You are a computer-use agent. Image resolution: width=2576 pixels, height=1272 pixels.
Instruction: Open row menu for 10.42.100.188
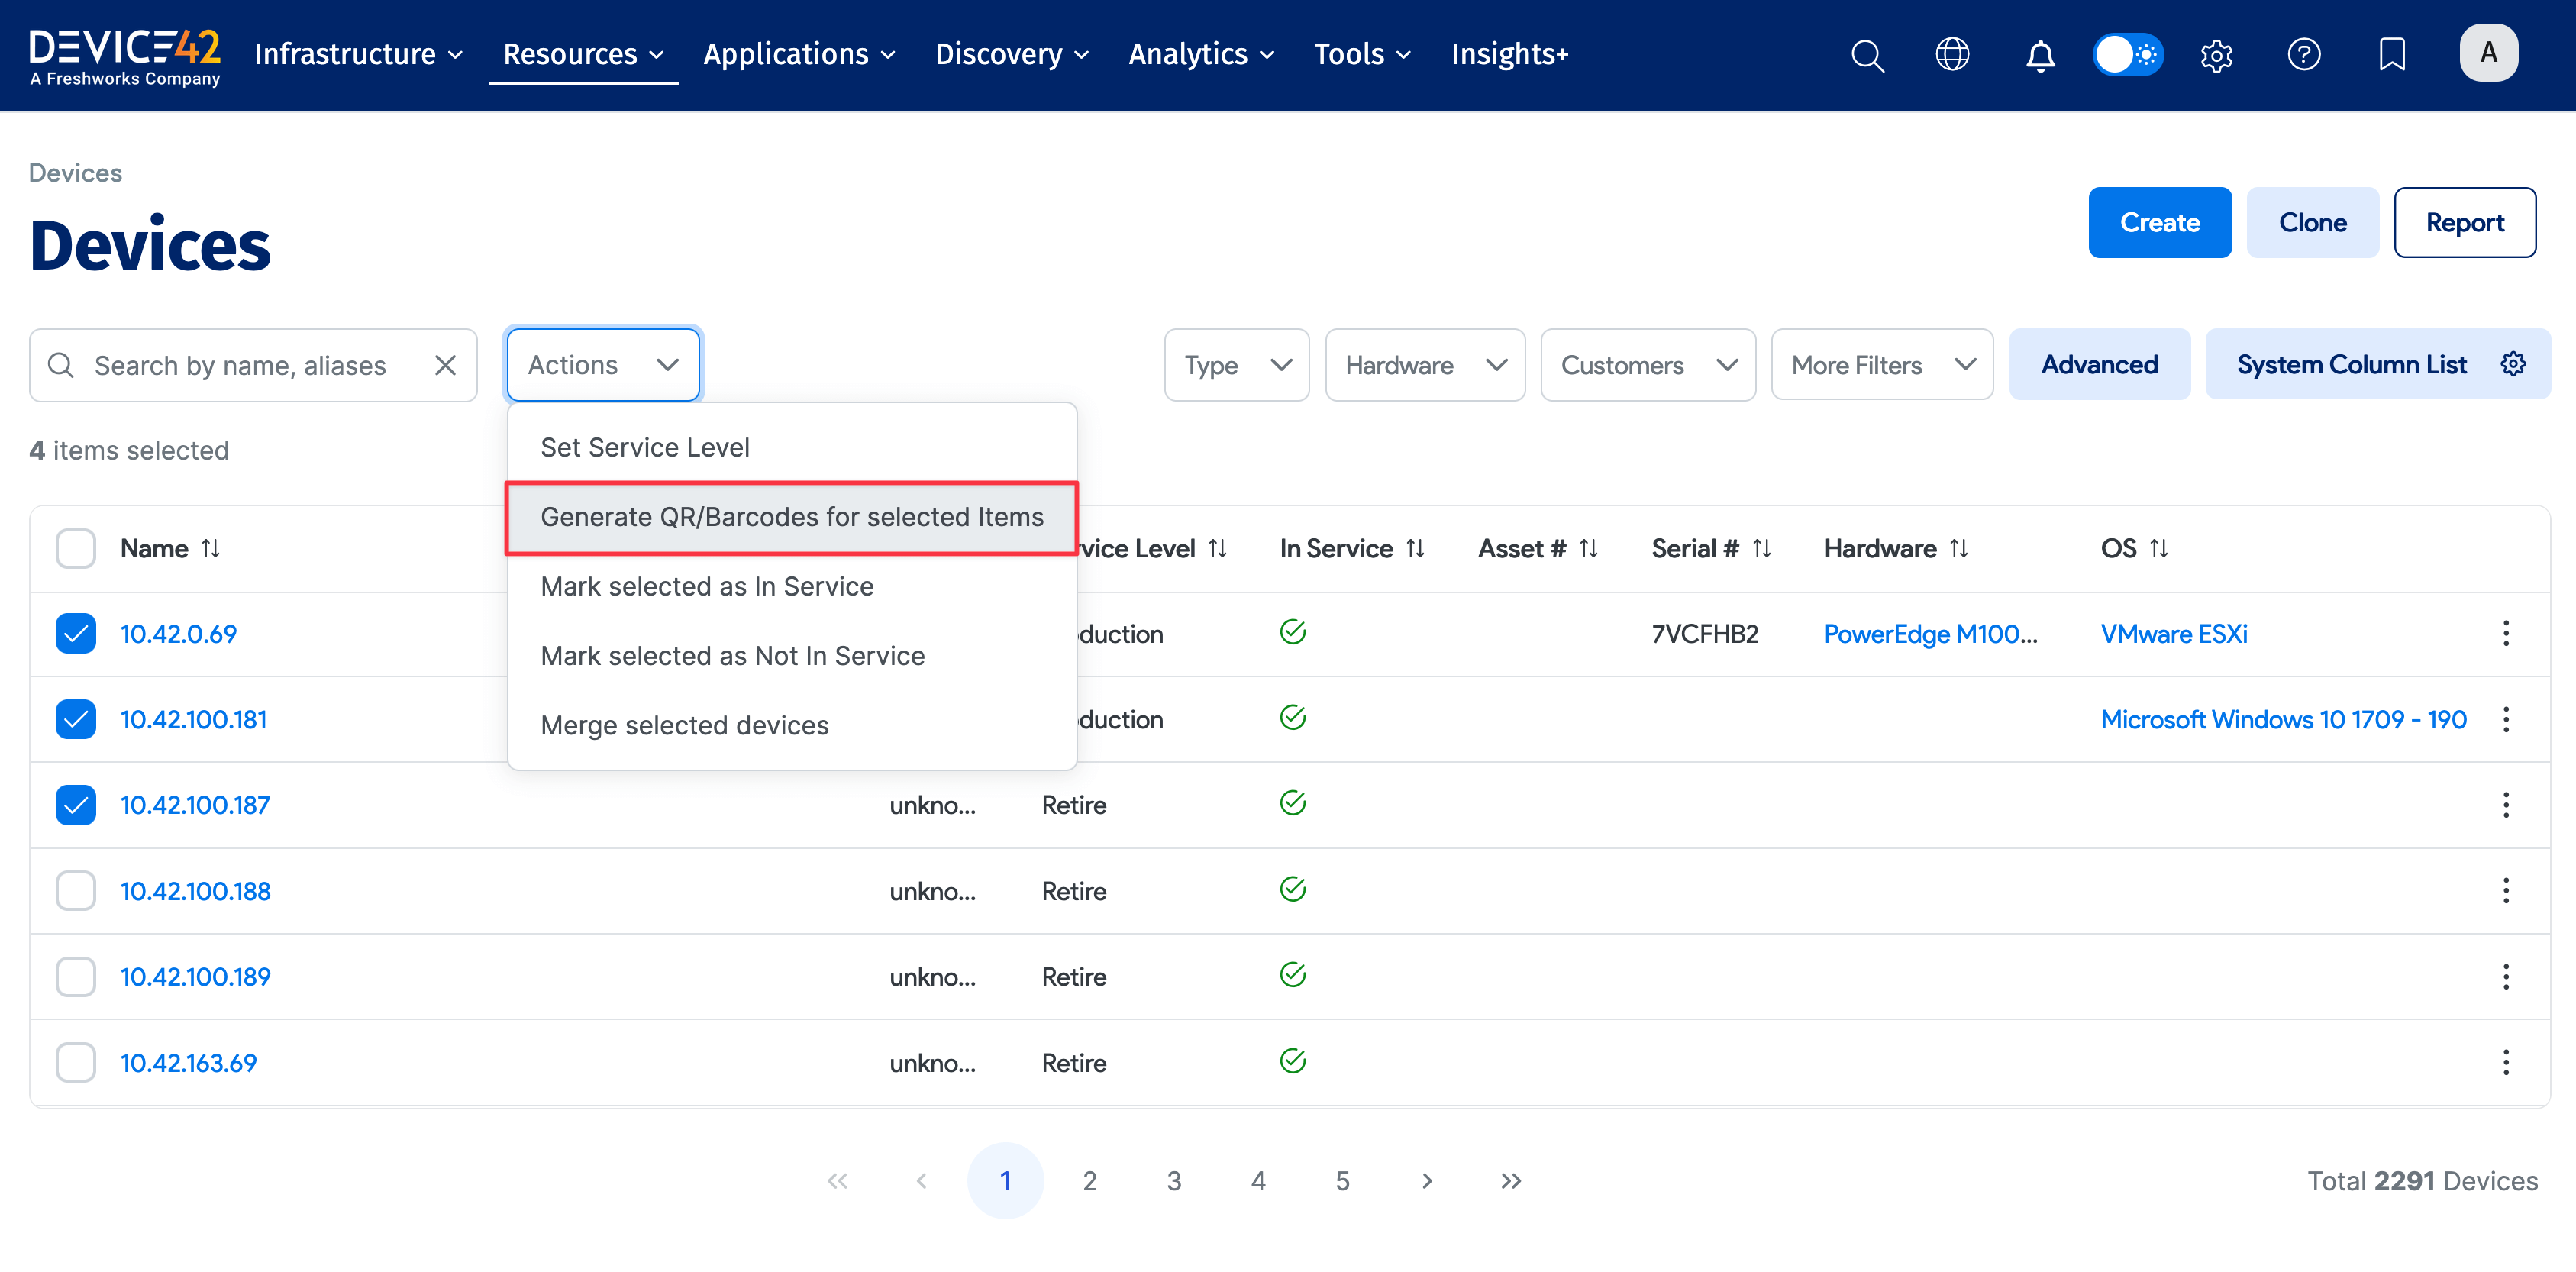point(2505,890)
